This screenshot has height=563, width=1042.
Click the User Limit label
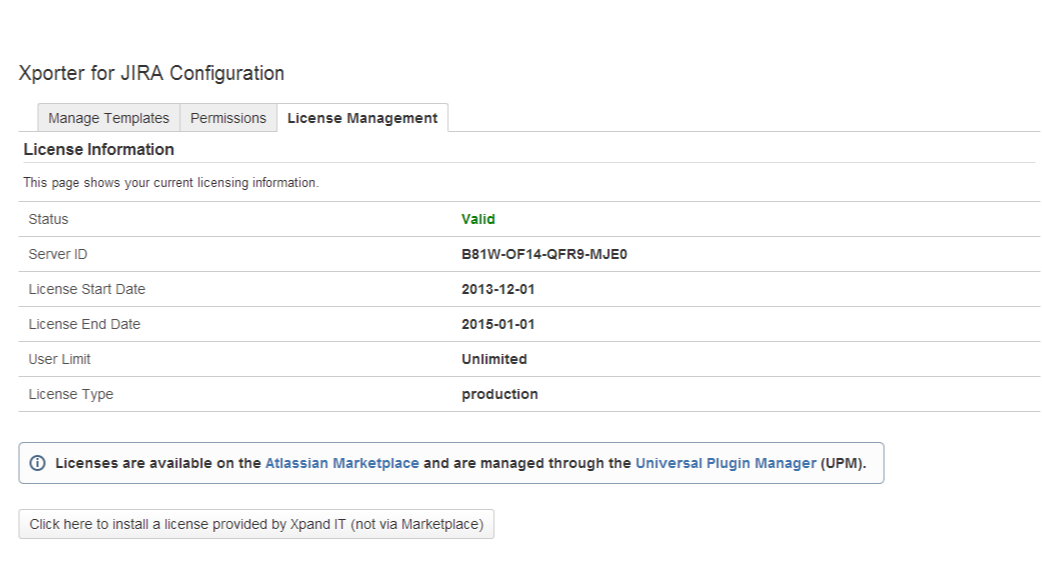(59, 359)
